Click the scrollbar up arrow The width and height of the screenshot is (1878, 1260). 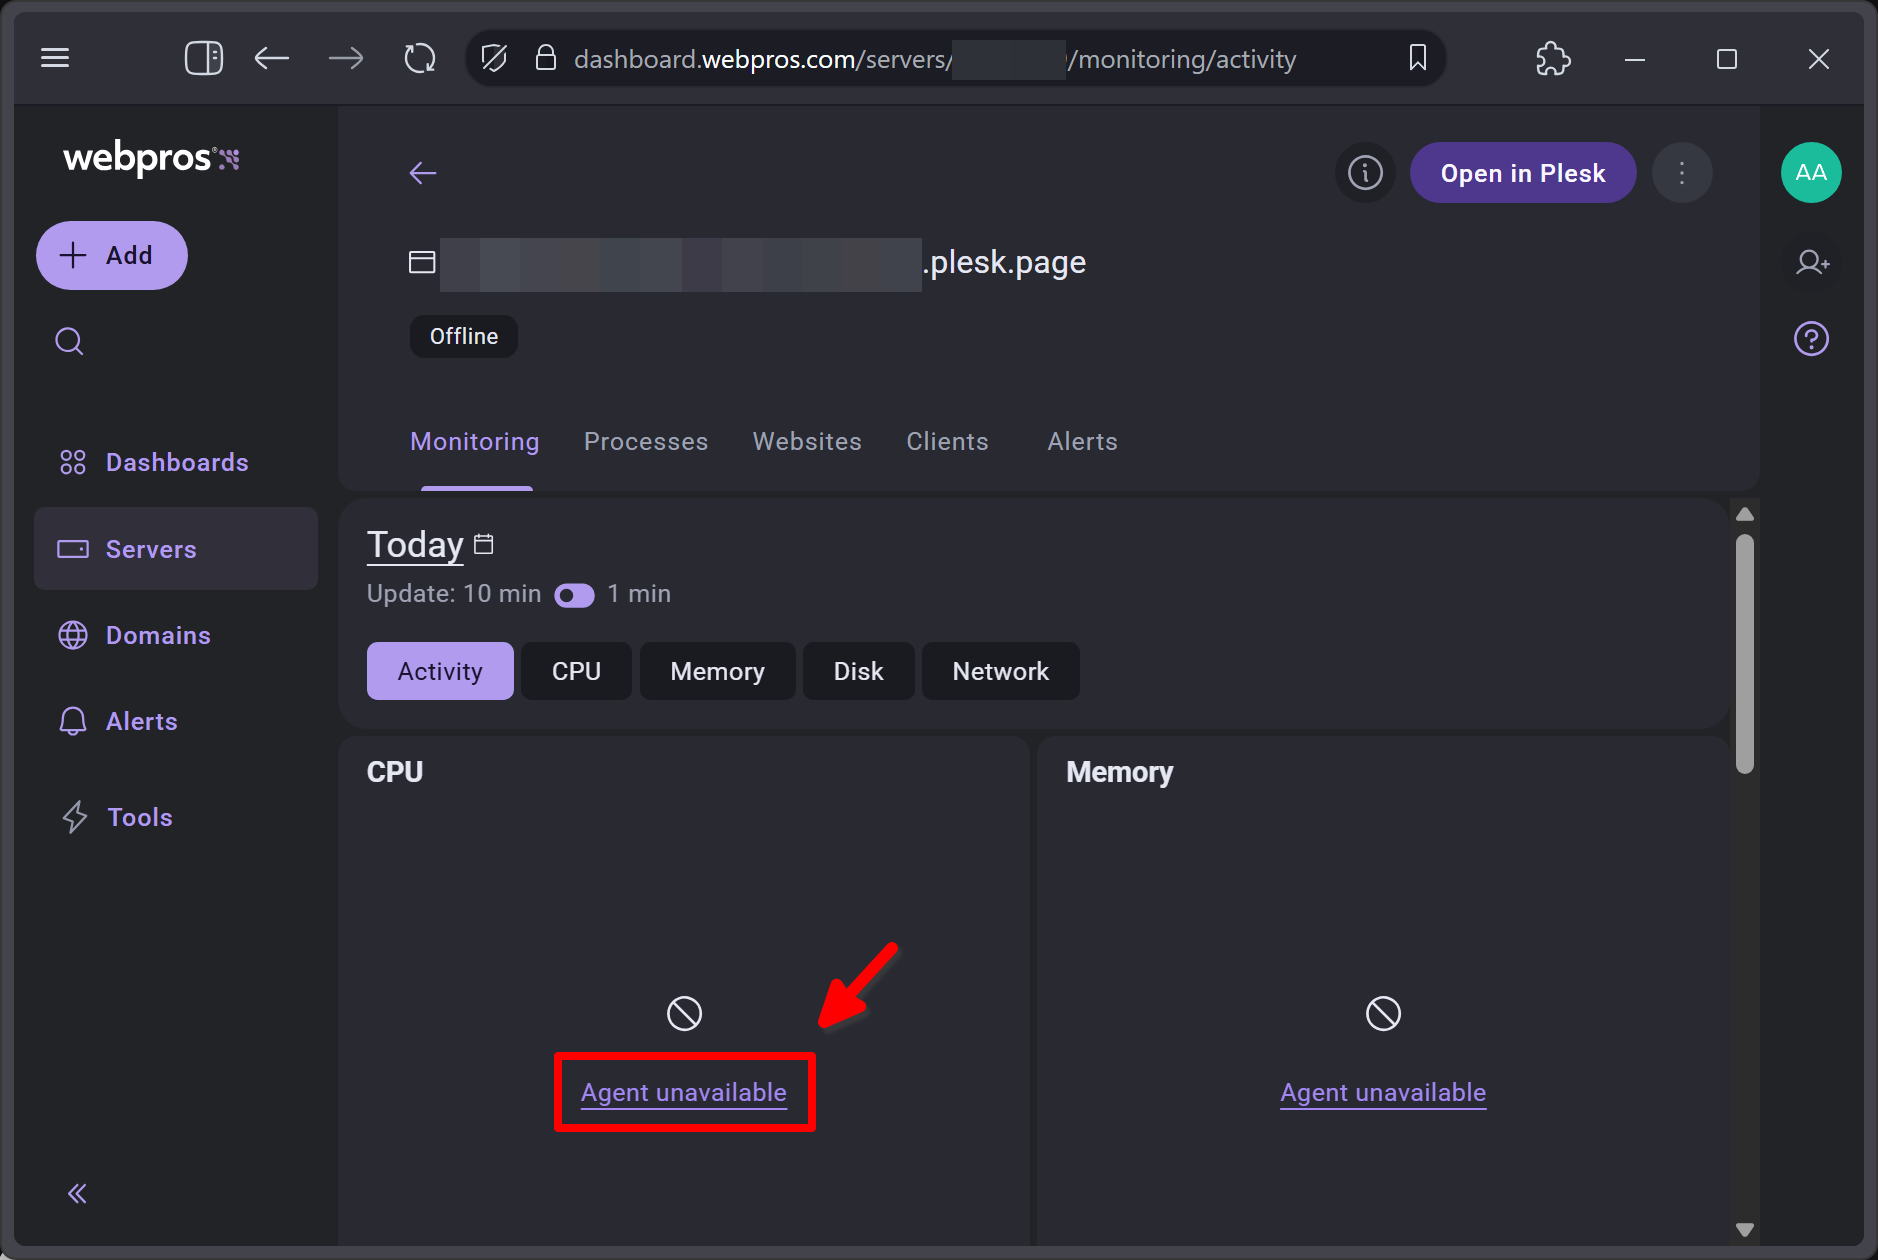(x=1745, y=514)
